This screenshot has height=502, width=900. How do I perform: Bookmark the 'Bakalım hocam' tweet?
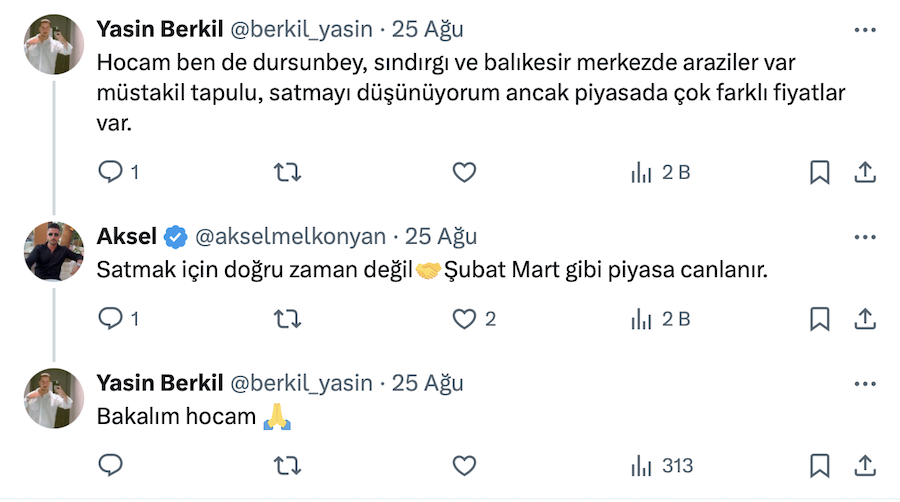click(x=819, y=466)
